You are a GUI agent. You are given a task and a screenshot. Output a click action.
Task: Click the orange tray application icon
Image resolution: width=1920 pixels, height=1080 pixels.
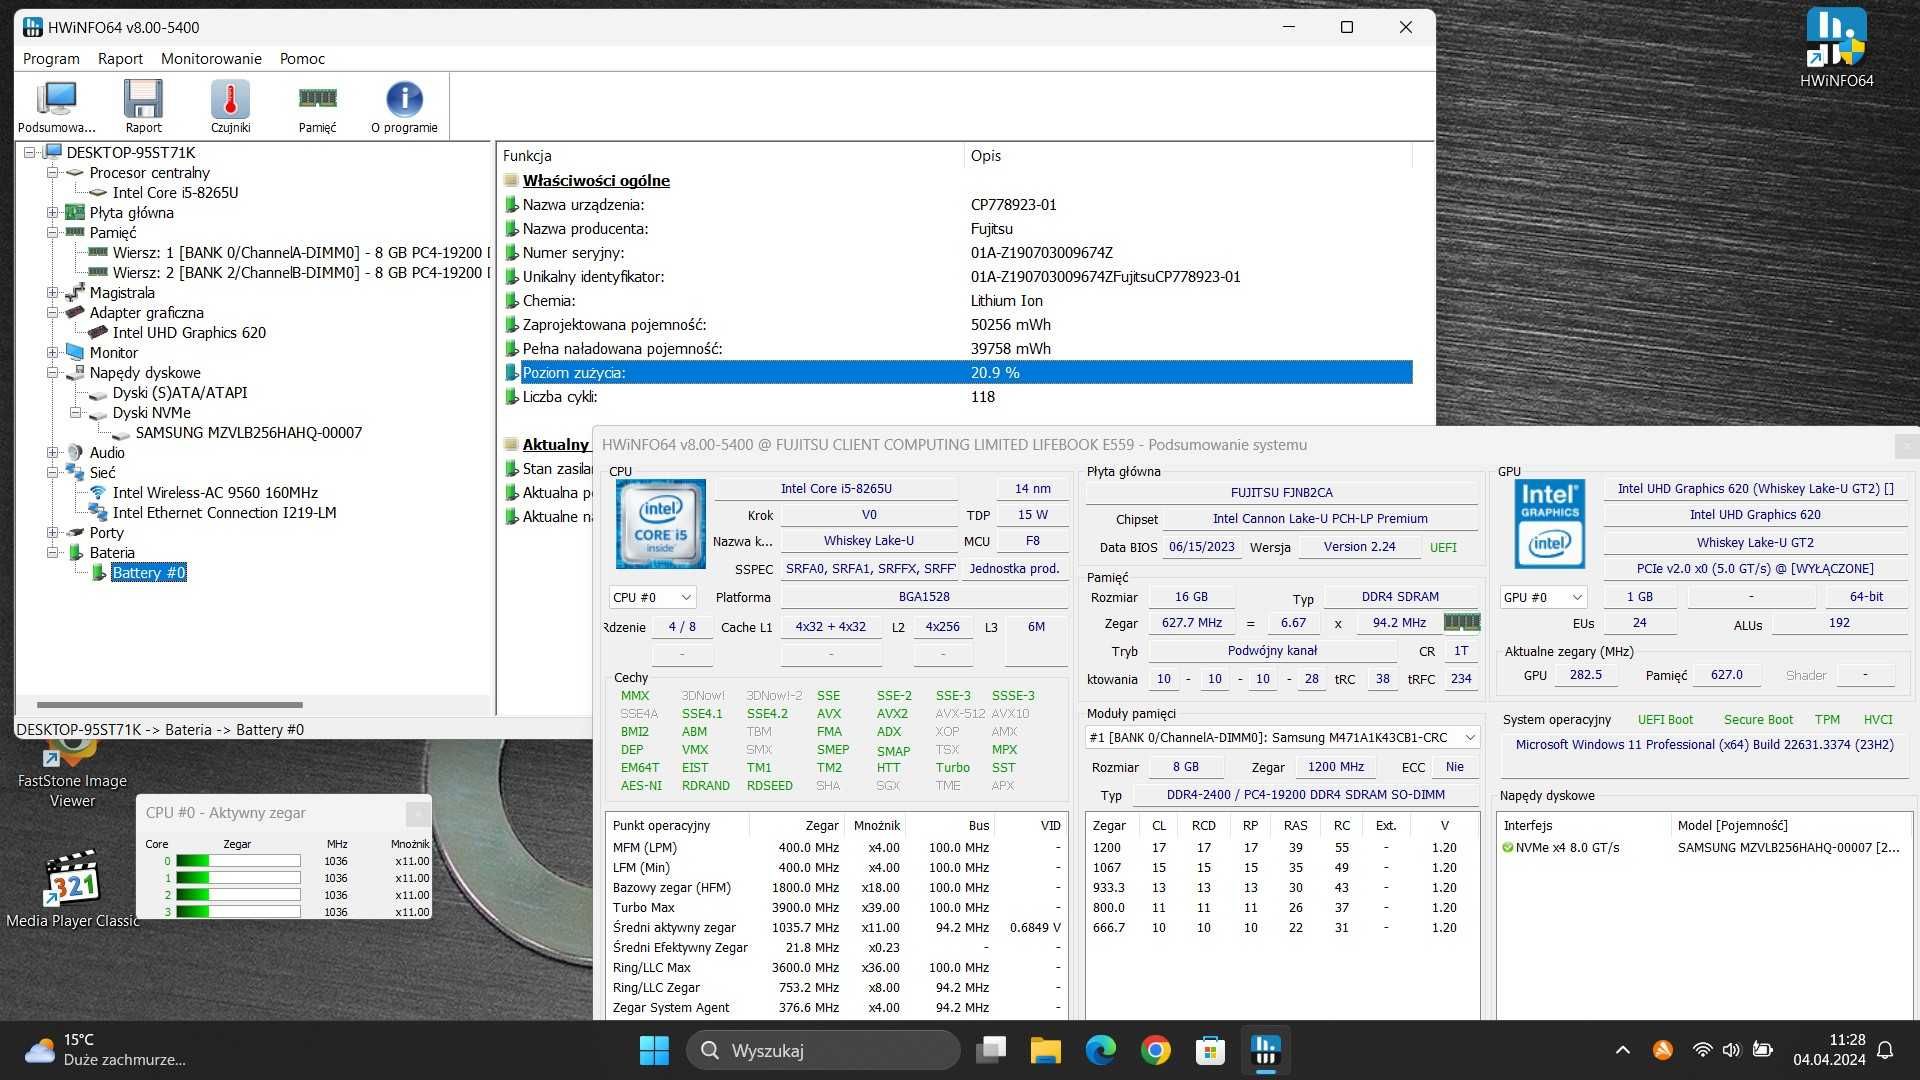[x=1662, y=1050]
